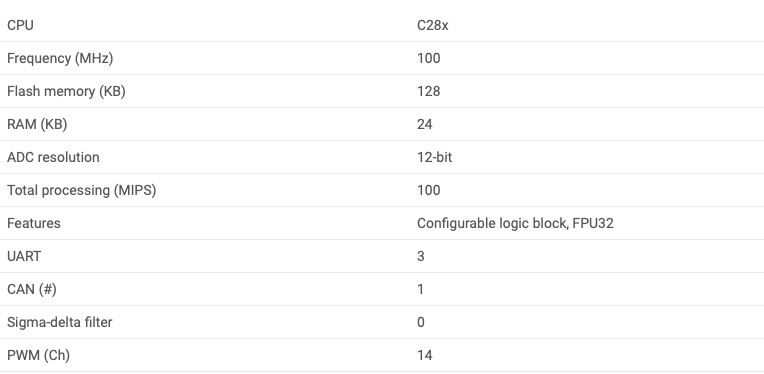Screen dimensions: 764x374
Task: Click the Sigma-delta filter label
Action: click(59, 322)
